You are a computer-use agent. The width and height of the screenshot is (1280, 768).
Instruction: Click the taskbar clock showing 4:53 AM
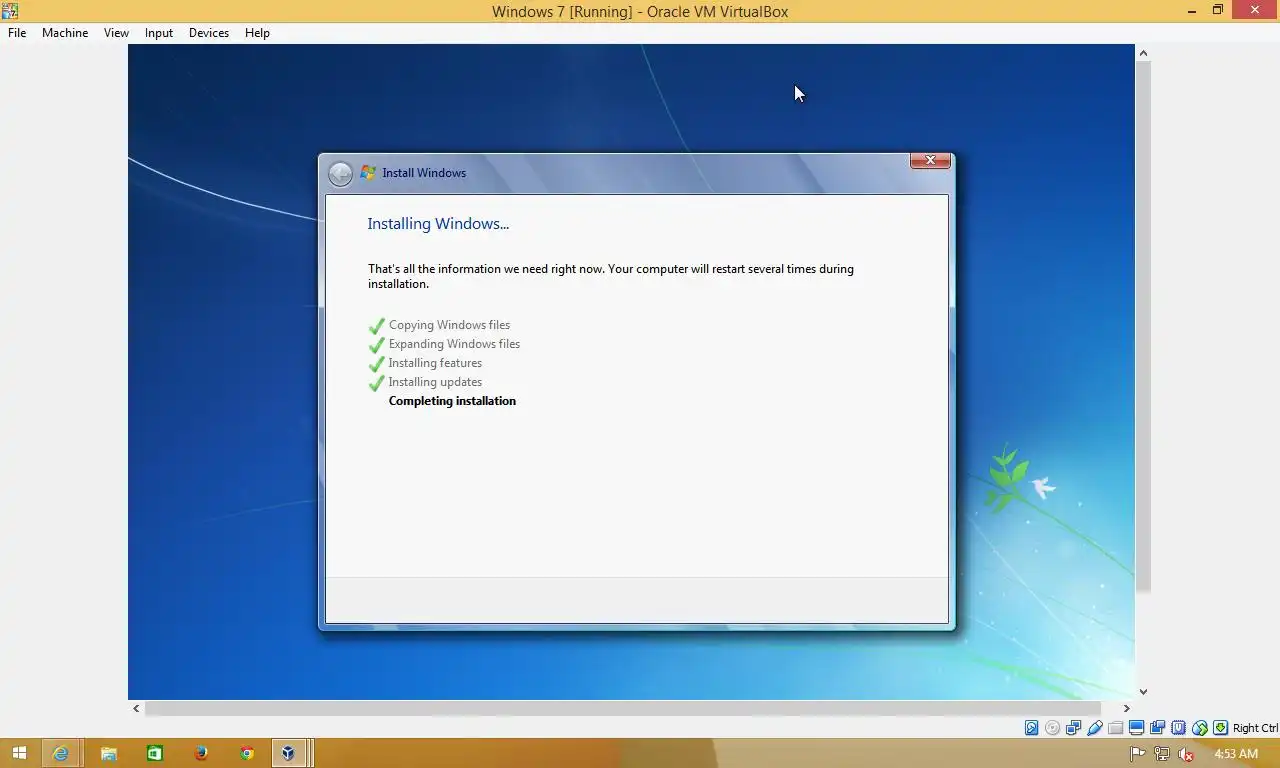point(1235,754)
